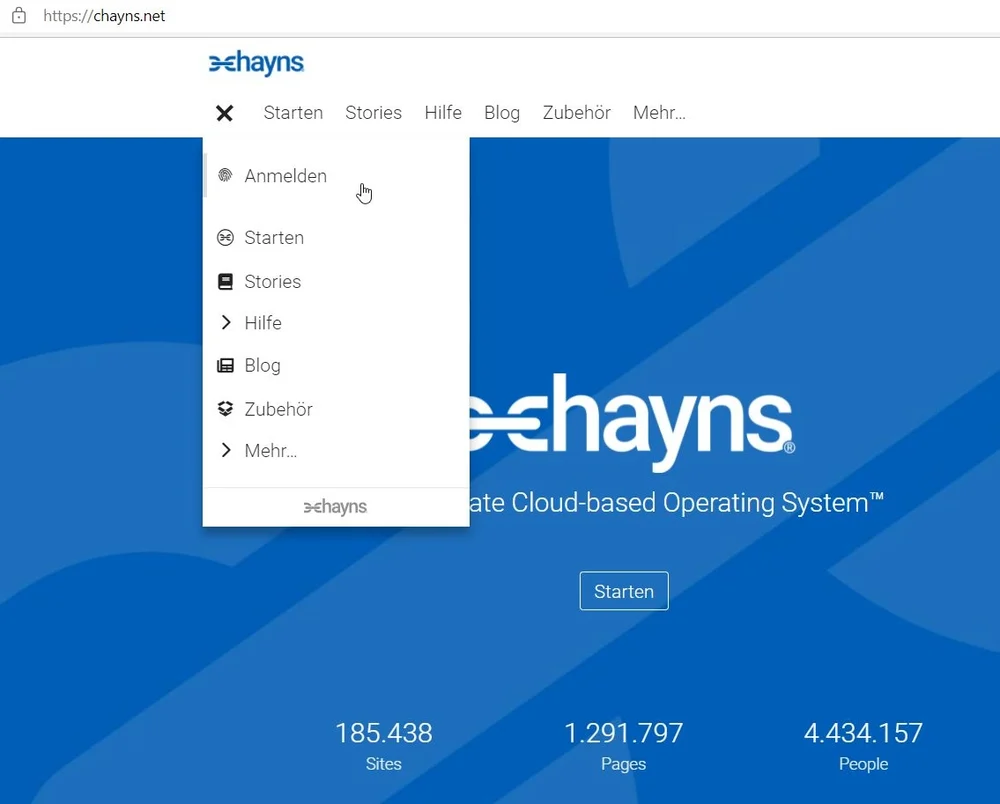Open Blog in top navigation bar

point(502,113)
